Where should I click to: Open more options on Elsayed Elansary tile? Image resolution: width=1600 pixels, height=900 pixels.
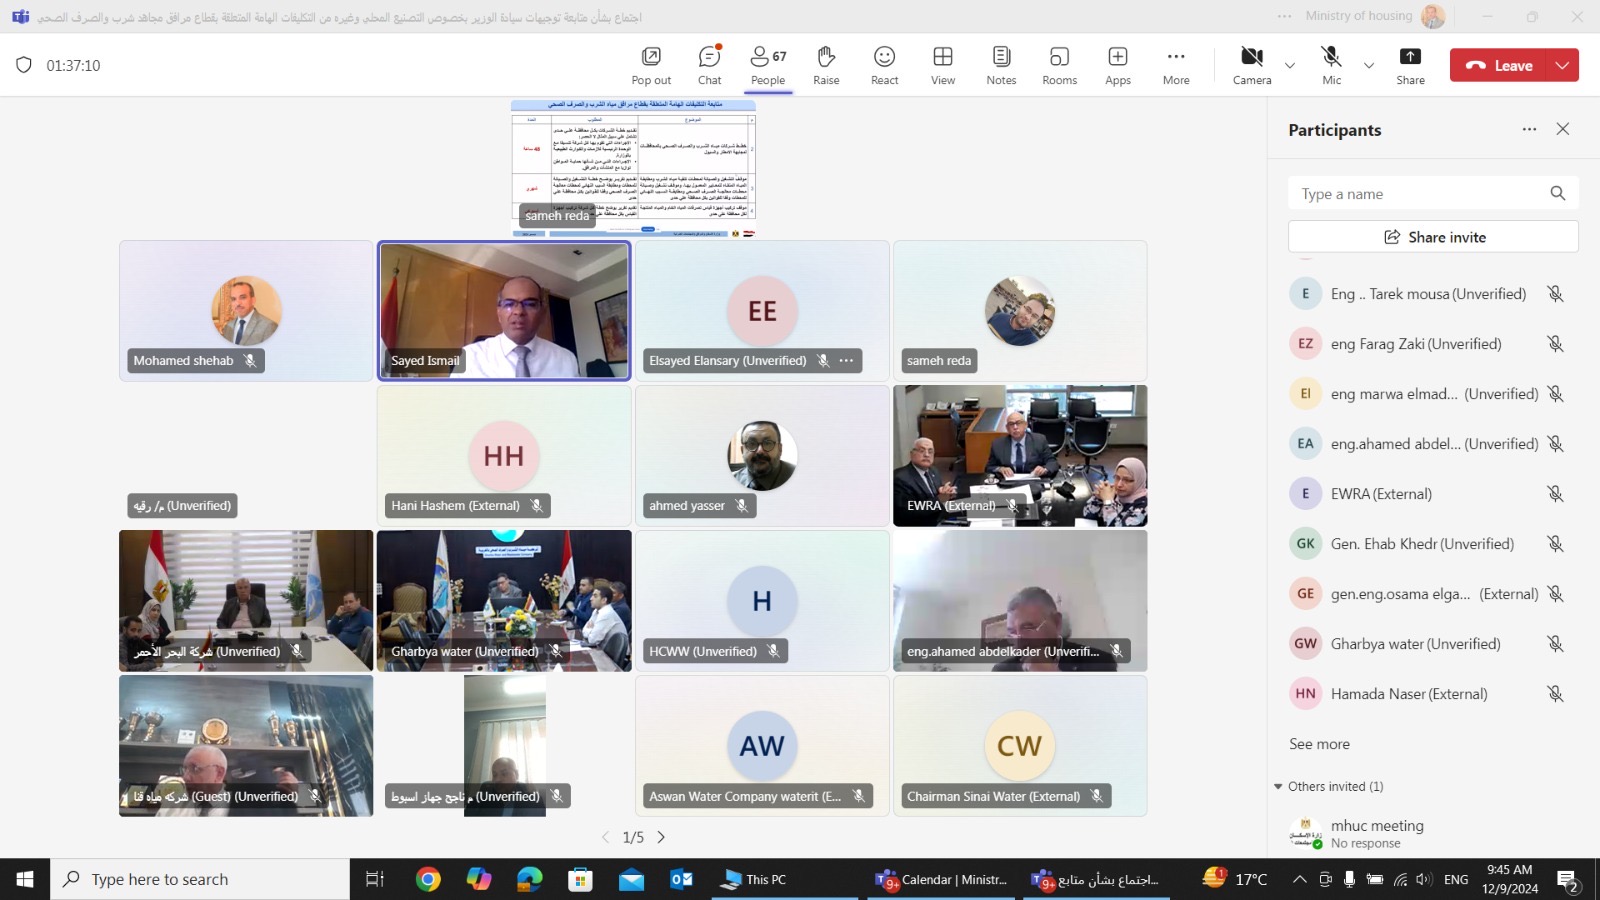click(846, 361)
